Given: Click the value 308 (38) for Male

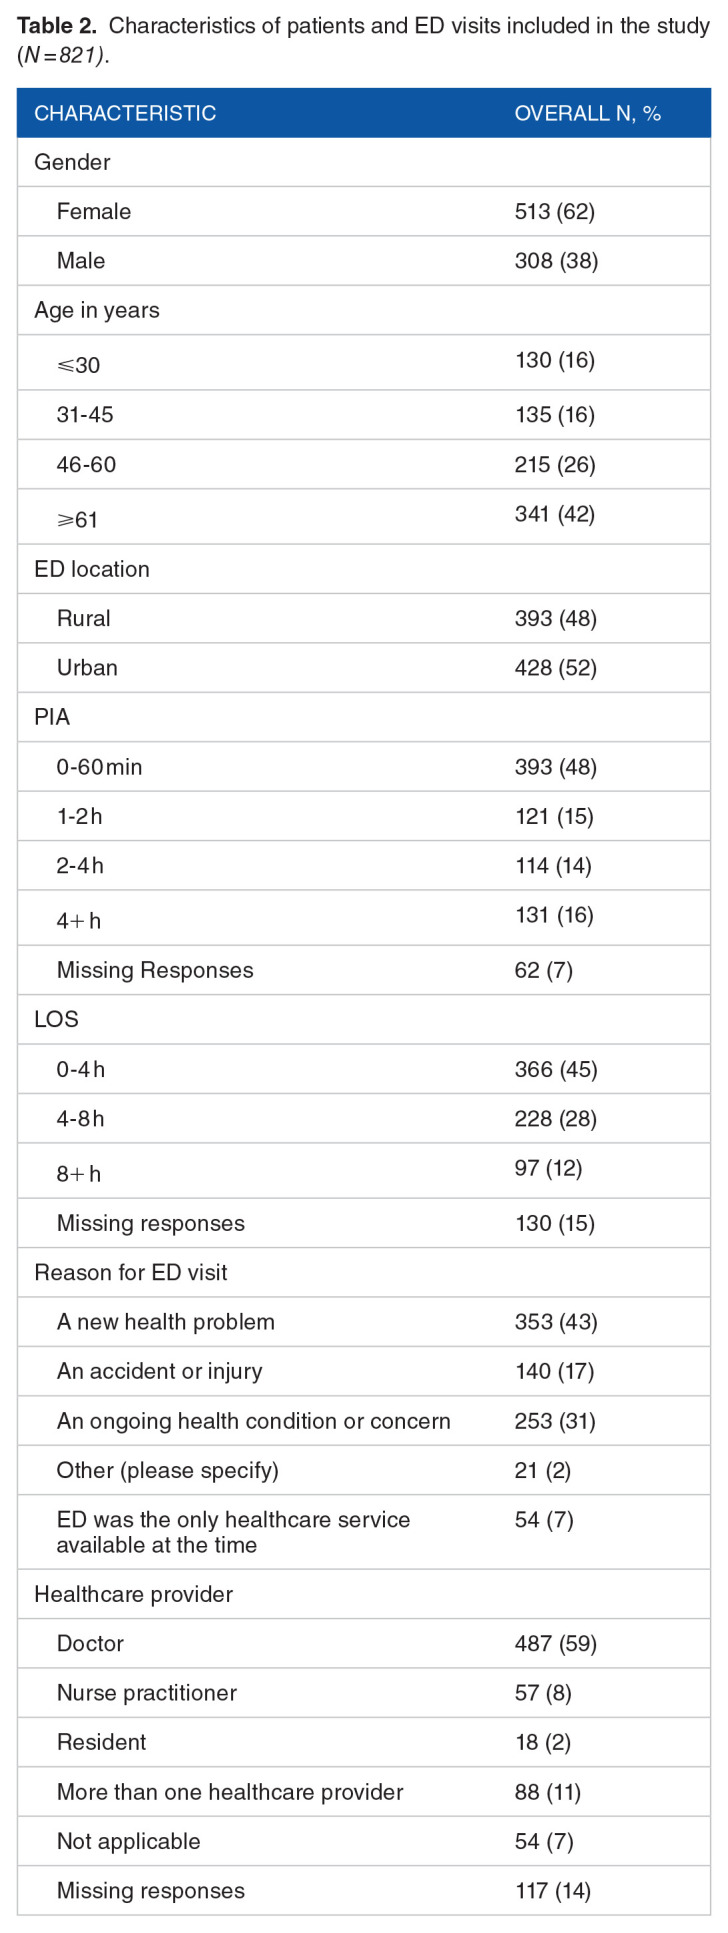Looking at the screenshot, I should 556,261.
